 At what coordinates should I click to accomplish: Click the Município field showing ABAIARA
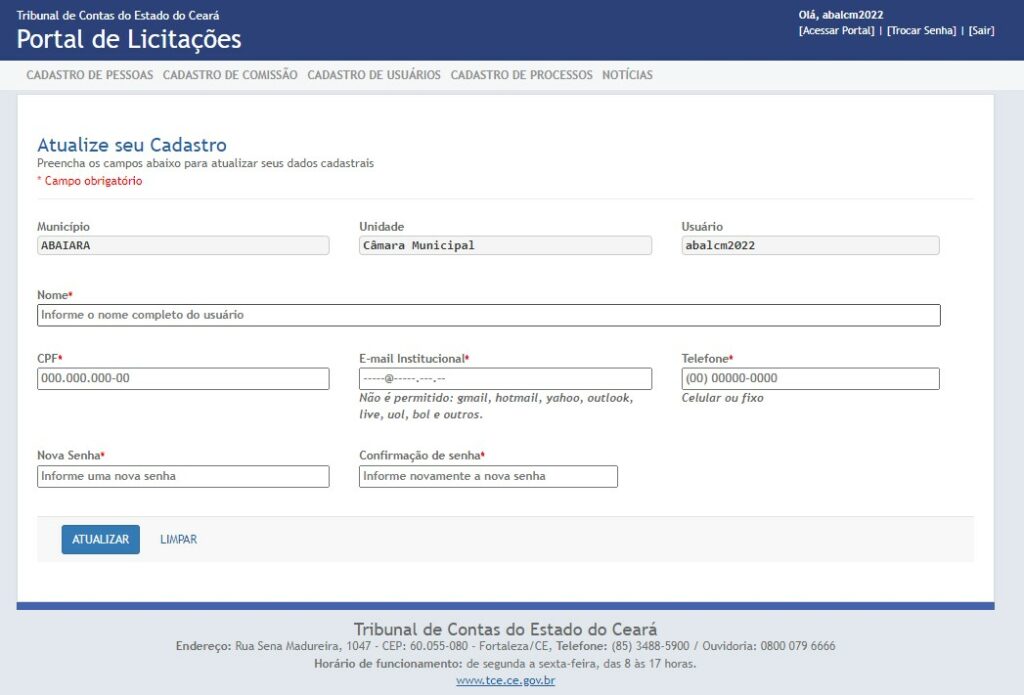pos(183,246)
